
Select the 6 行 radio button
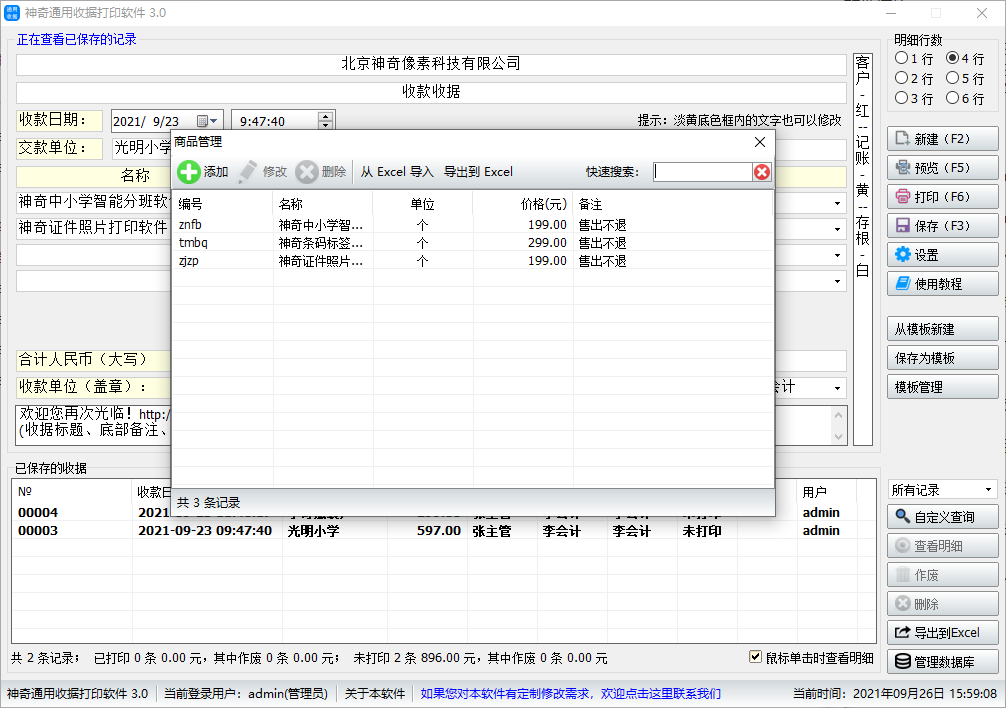coord(953,97)
